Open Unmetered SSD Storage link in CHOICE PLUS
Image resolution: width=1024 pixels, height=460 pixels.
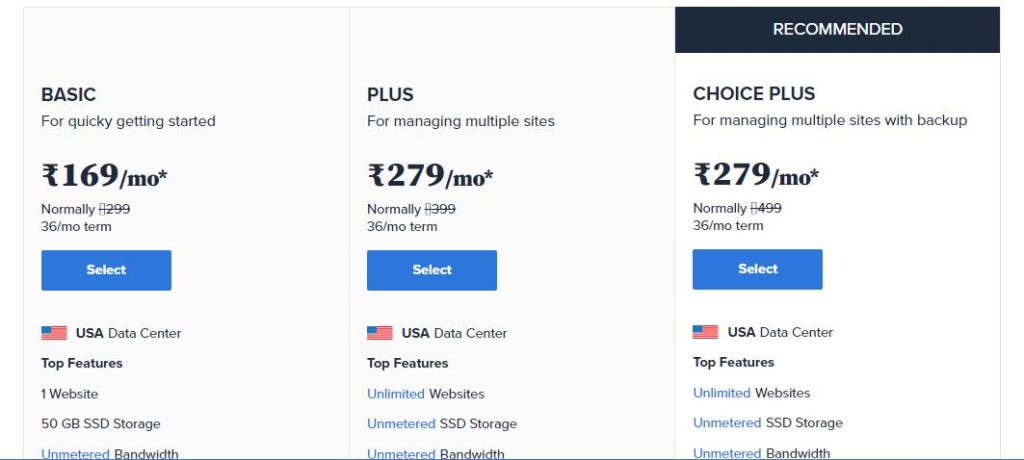(727, 423)
